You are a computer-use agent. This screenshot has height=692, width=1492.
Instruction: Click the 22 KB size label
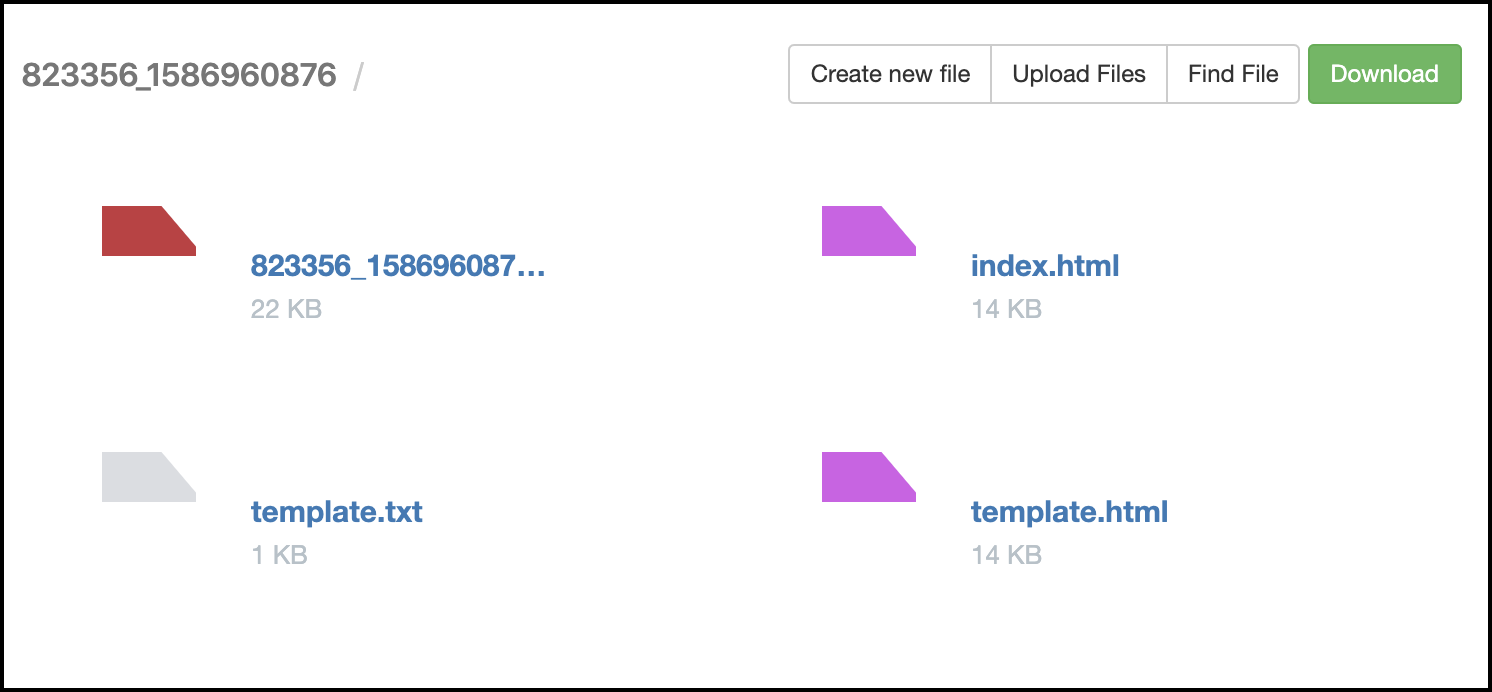(x=286, y=309)
